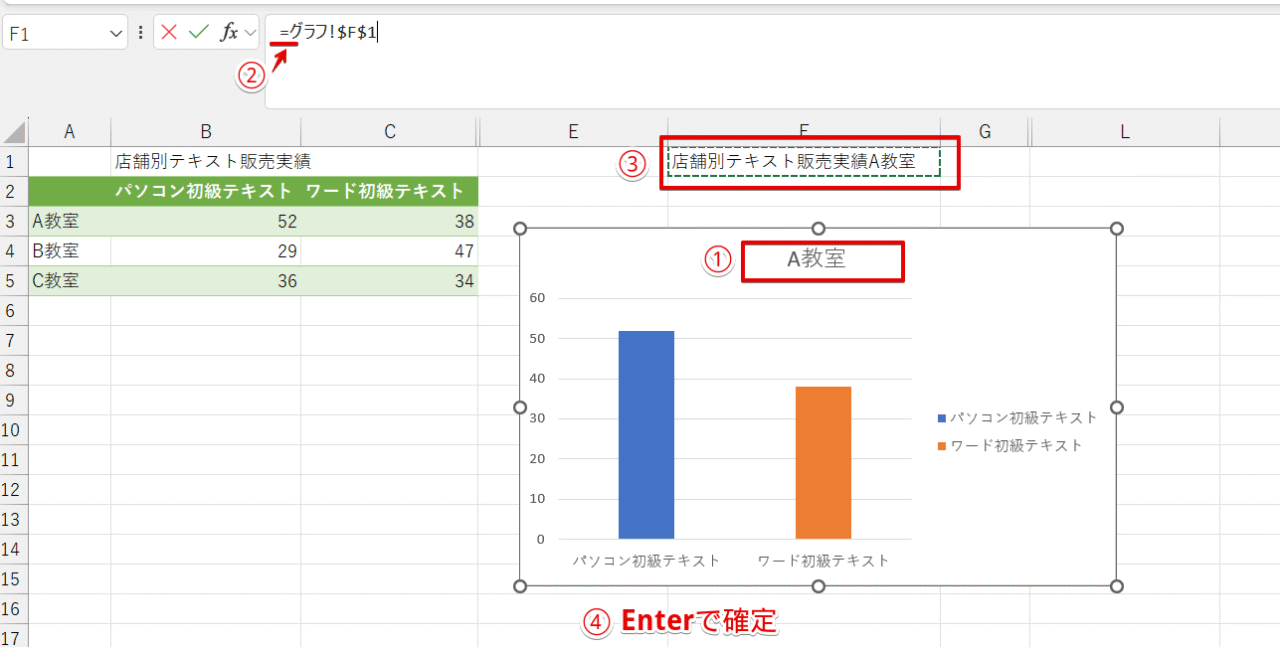Select the B教室 row label cell
Image resolution: width=1280 pixels, height=649 pixels.
pos(69,251)
